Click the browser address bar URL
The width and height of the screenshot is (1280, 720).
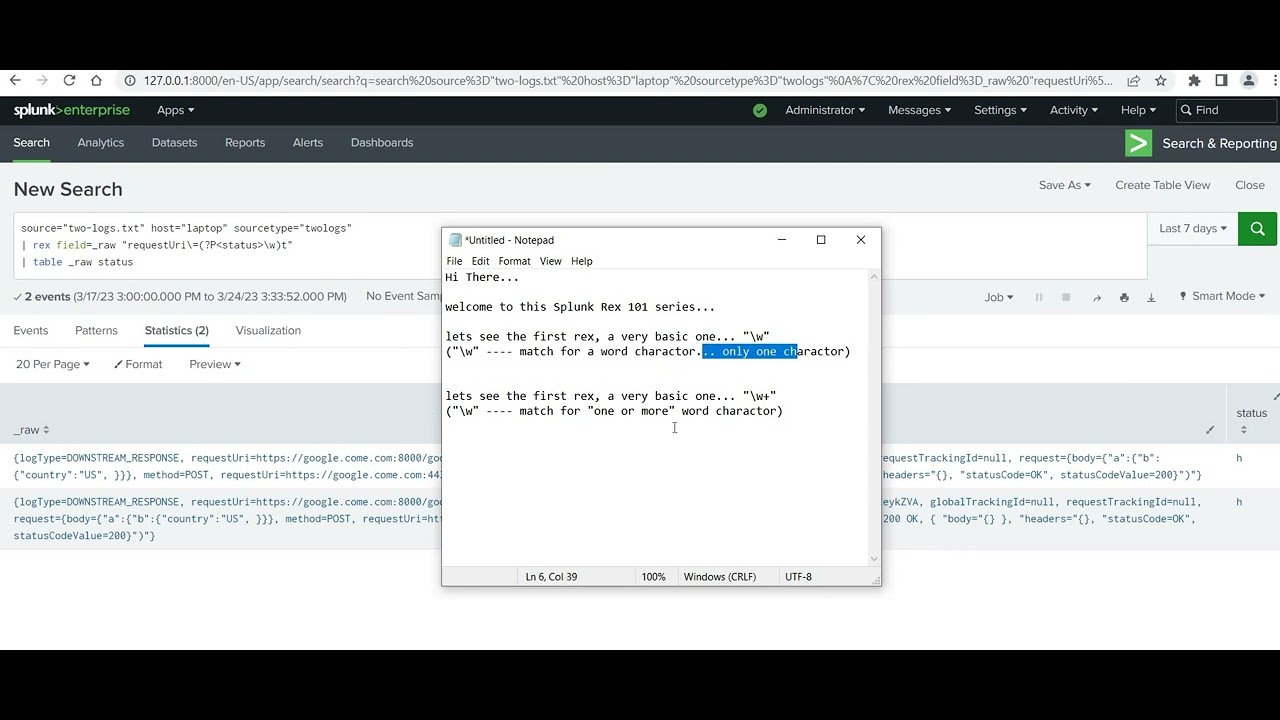628,81
